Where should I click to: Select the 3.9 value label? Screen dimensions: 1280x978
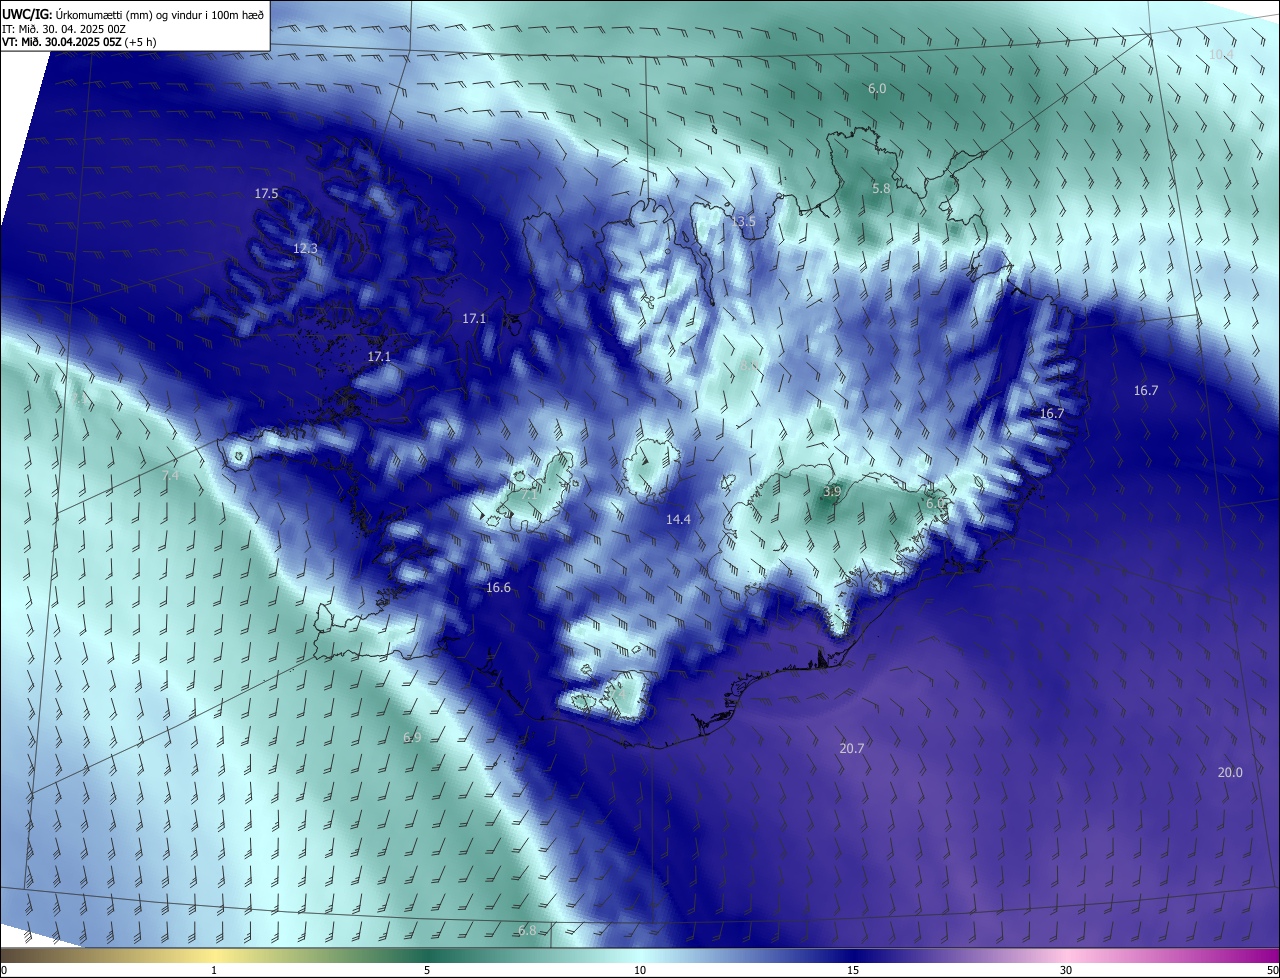832,492
